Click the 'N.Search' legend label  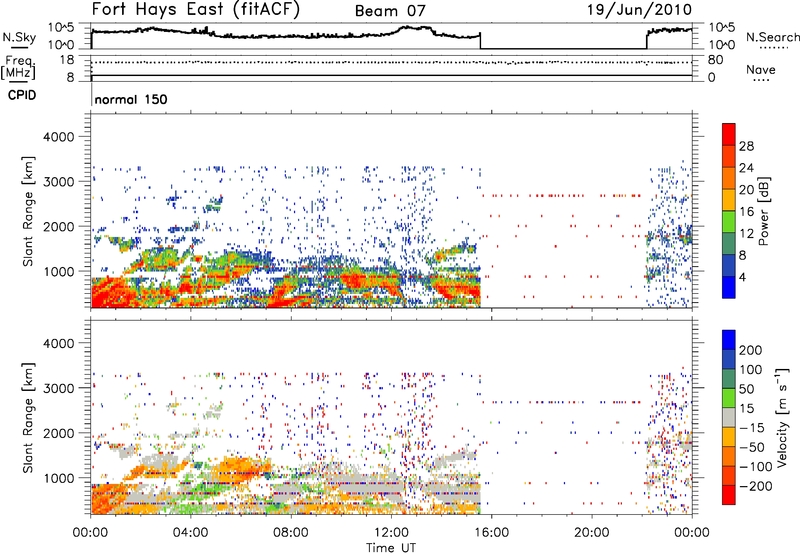(773, 37)
